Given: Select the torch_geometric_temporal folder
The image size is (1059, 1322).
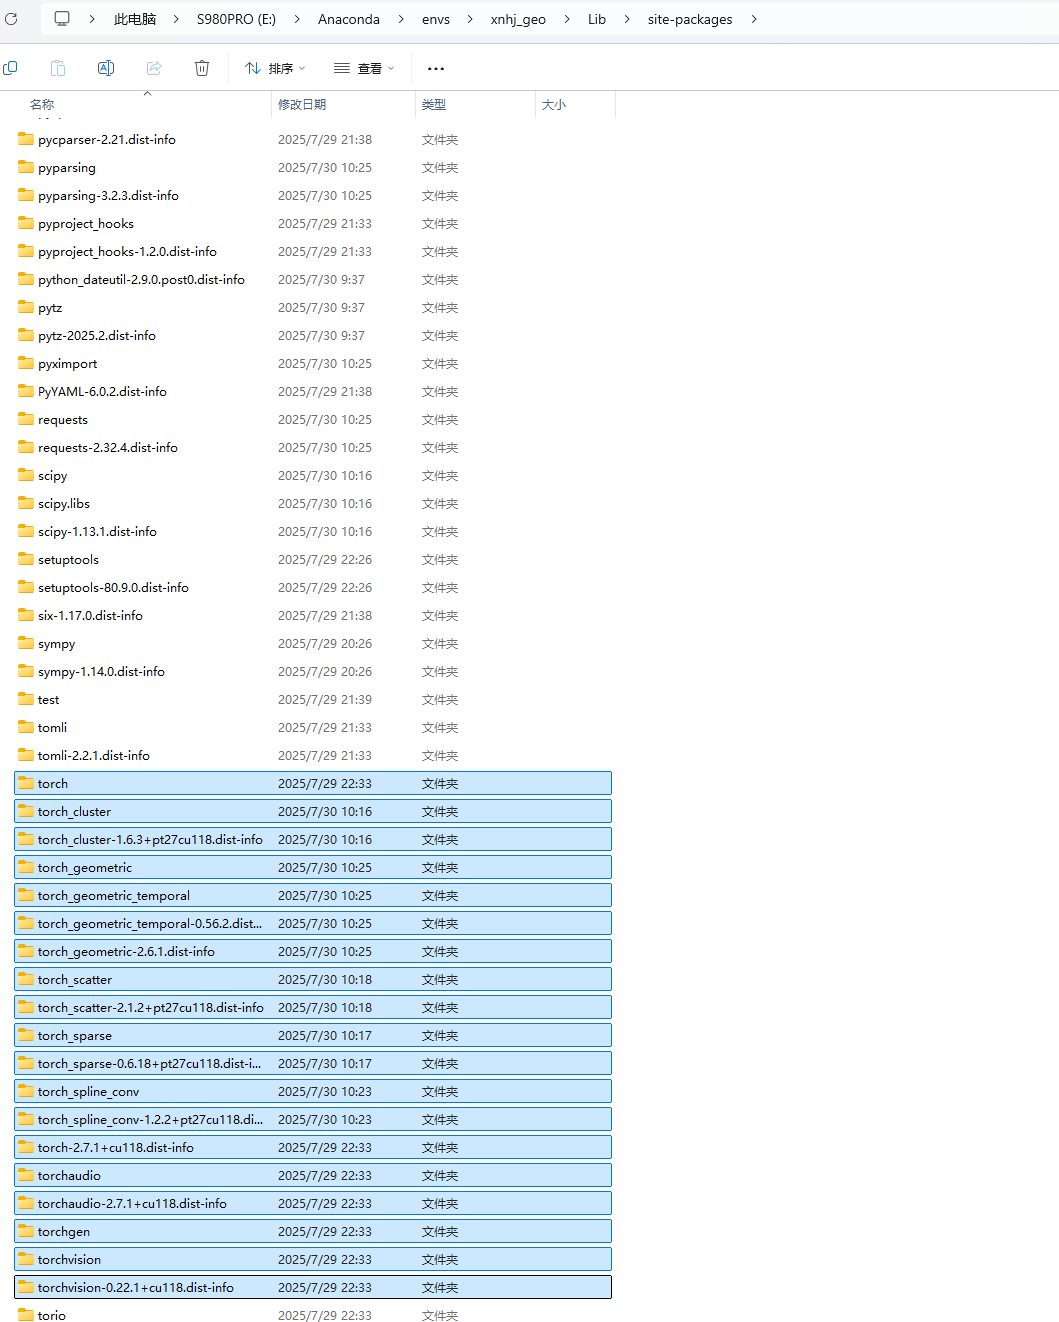Looking at the screenshot, I should 313,896.
